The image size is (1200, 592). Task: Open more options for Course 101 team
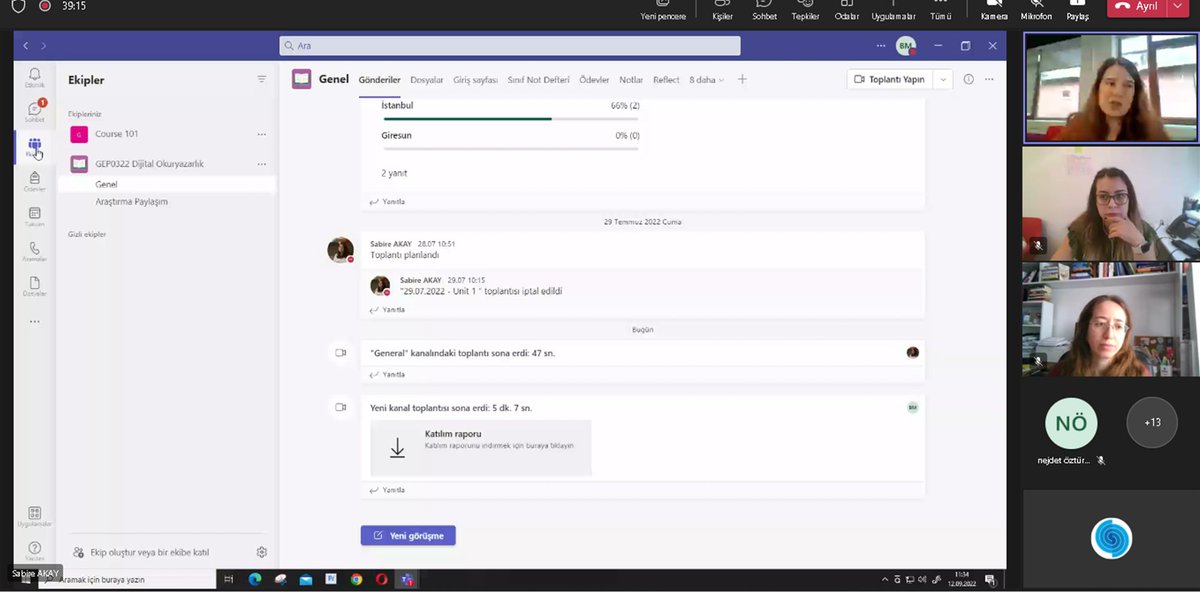[262, 134]
